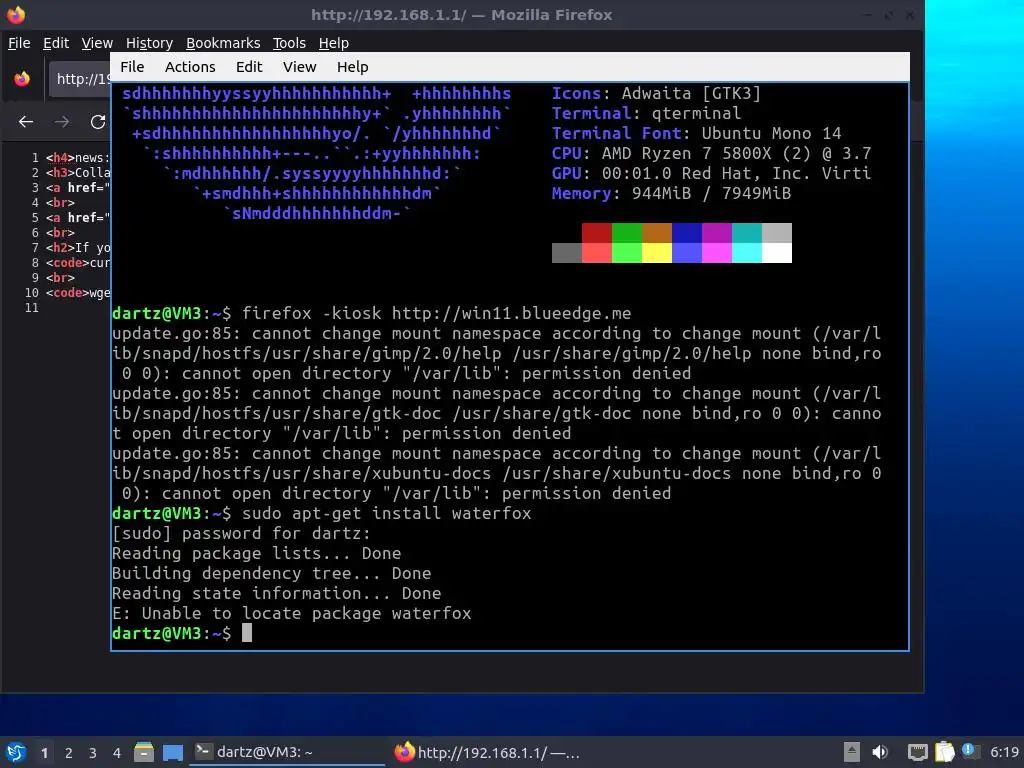Image resolution: width=1024 pixels, height=768 pixels.
Task: Open Firefox's File menu
Action: point(19,43)
